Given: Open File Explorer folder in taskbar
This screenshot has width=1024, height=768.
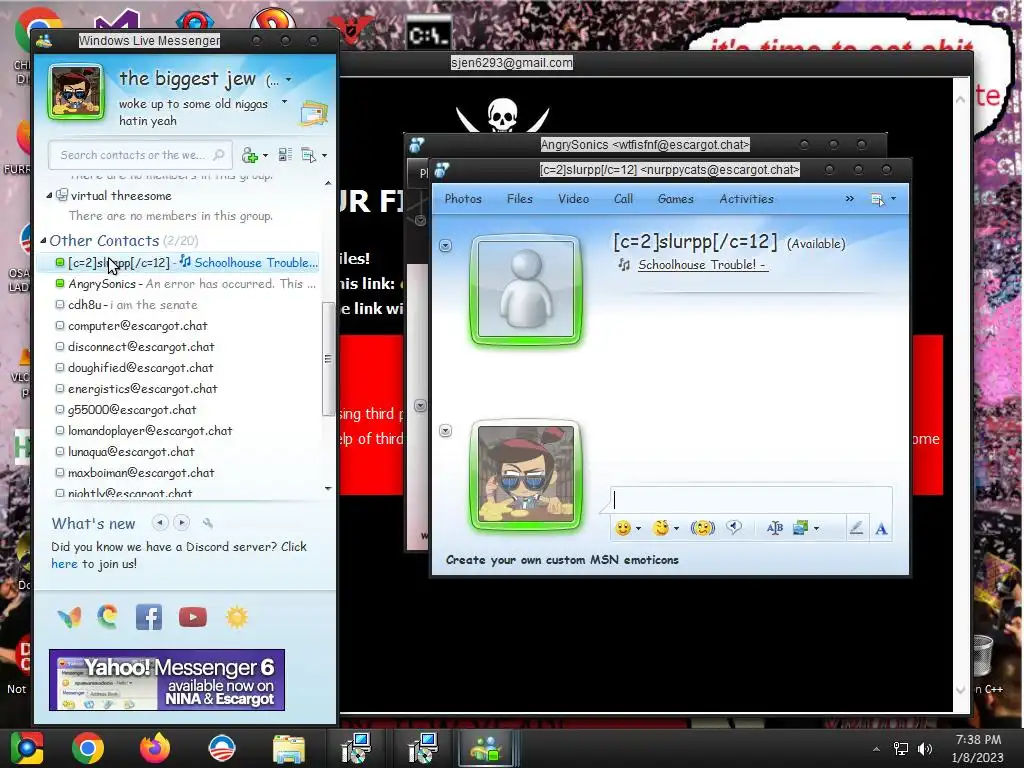Looking at the screenshot, I should pyautogui.click(x=289, y=749).
